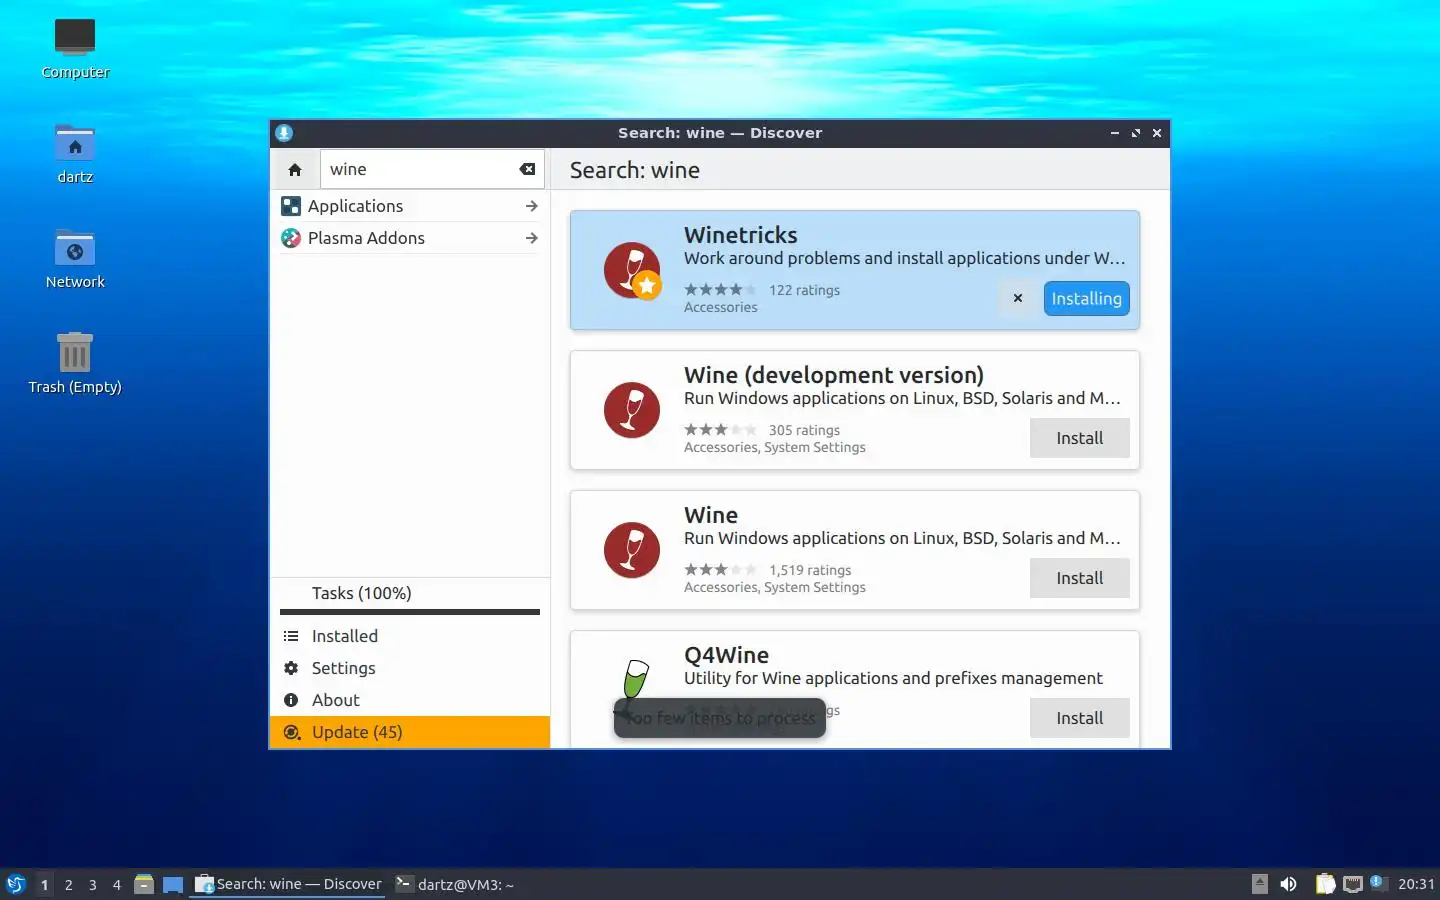Expand Applications with its arrow
This screenshot has width=1440, height=900.
(531, 206)
